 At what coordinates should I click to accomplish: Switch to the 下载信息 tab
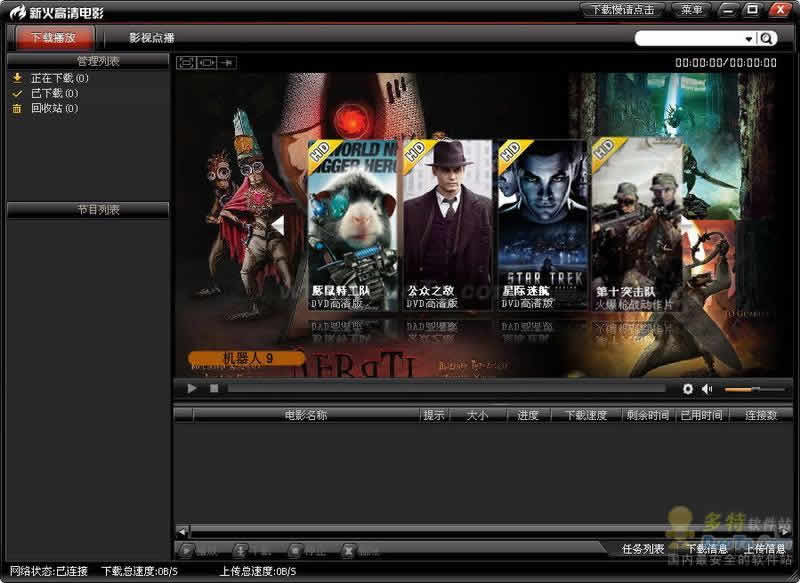[707, 549]
